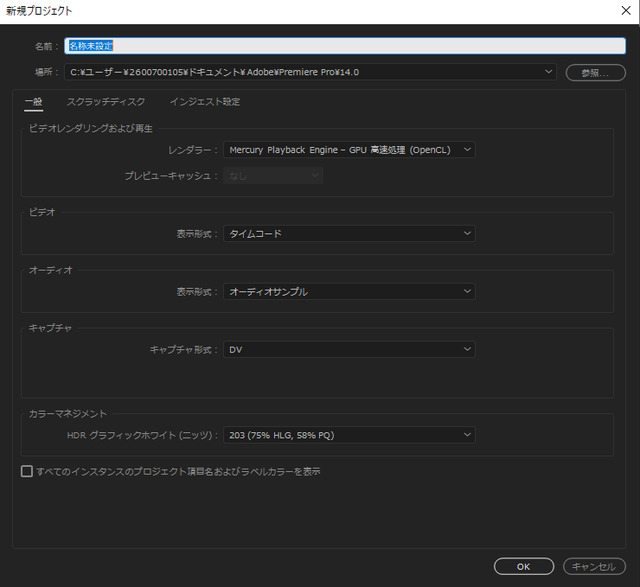640x587 pixels.
Task: Open the ビデオ 表示形式 タイムコード dropdown
Action: (x=349, y=233)
